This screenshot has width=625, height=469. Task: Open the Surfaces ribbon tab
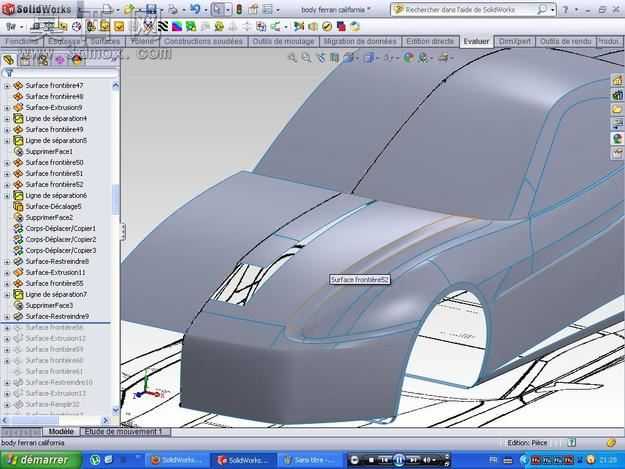click(x=105, y=41)
